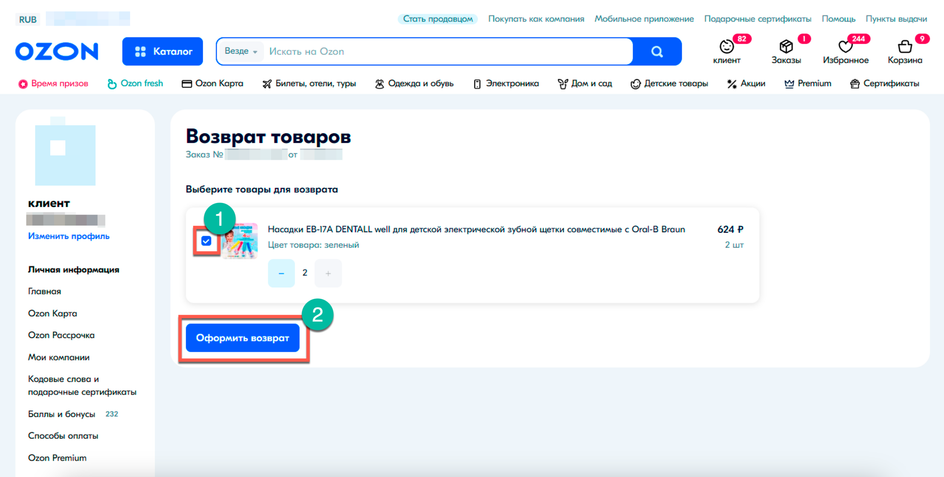Image resolution: width=944 pixels, height=477 pixels.
Task: Open the Каталог menu button
Action: pyautogui.click(x=163, y=51)
